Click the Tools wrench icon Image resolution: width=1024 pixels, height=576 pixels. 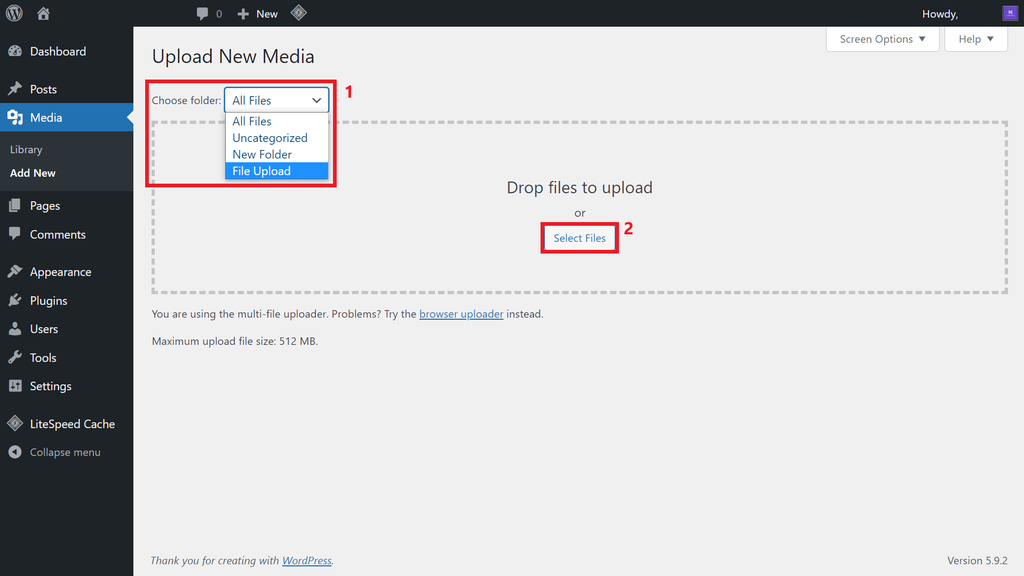[x=15, y=357]
